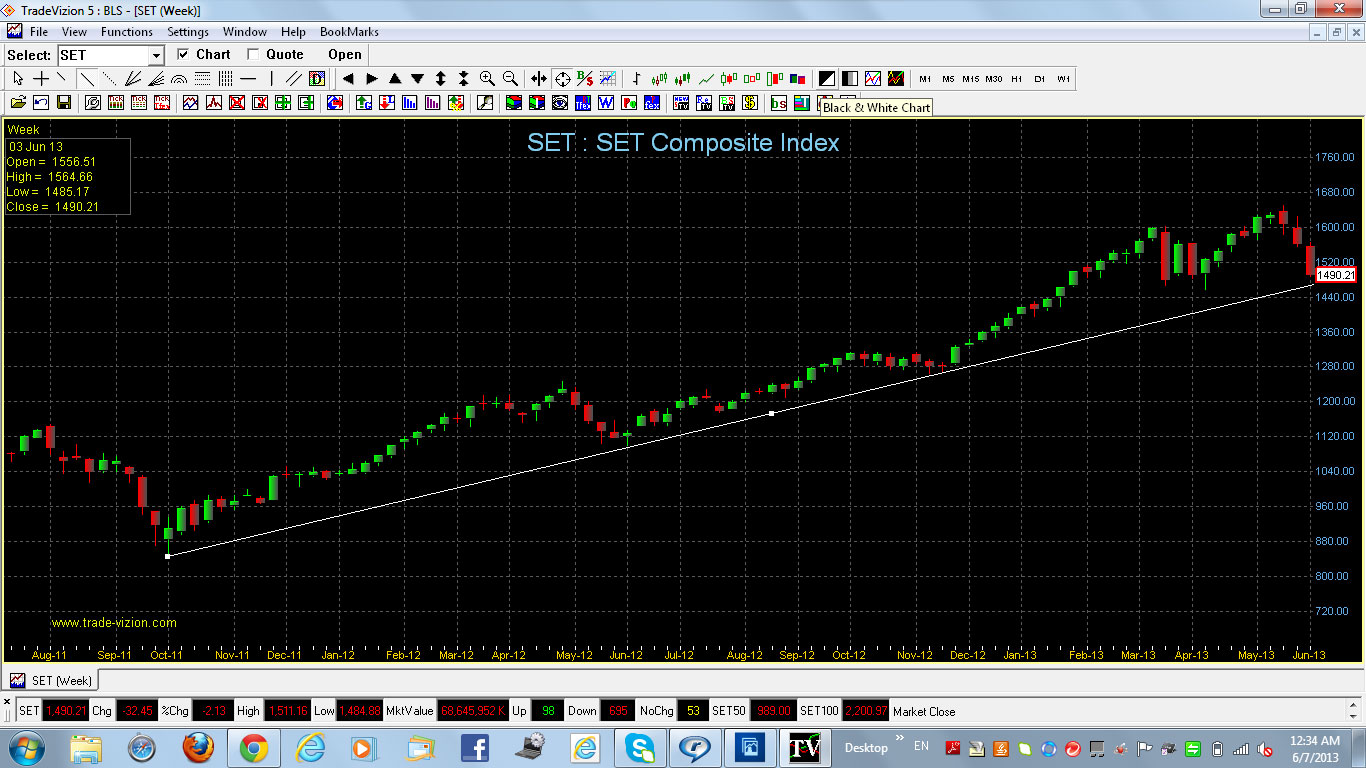The image size is (1366, 768).
Task: Click the right arrow chart navigation button
Action: [371, 78]
